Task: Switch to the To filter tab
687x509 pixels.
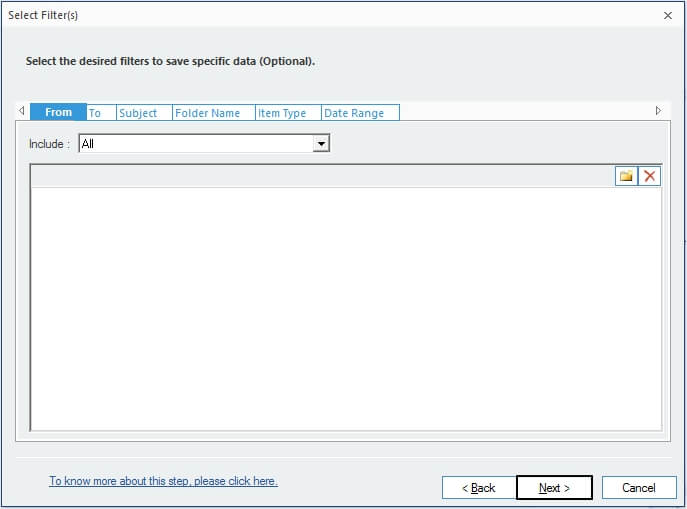Action: [101, 113]
